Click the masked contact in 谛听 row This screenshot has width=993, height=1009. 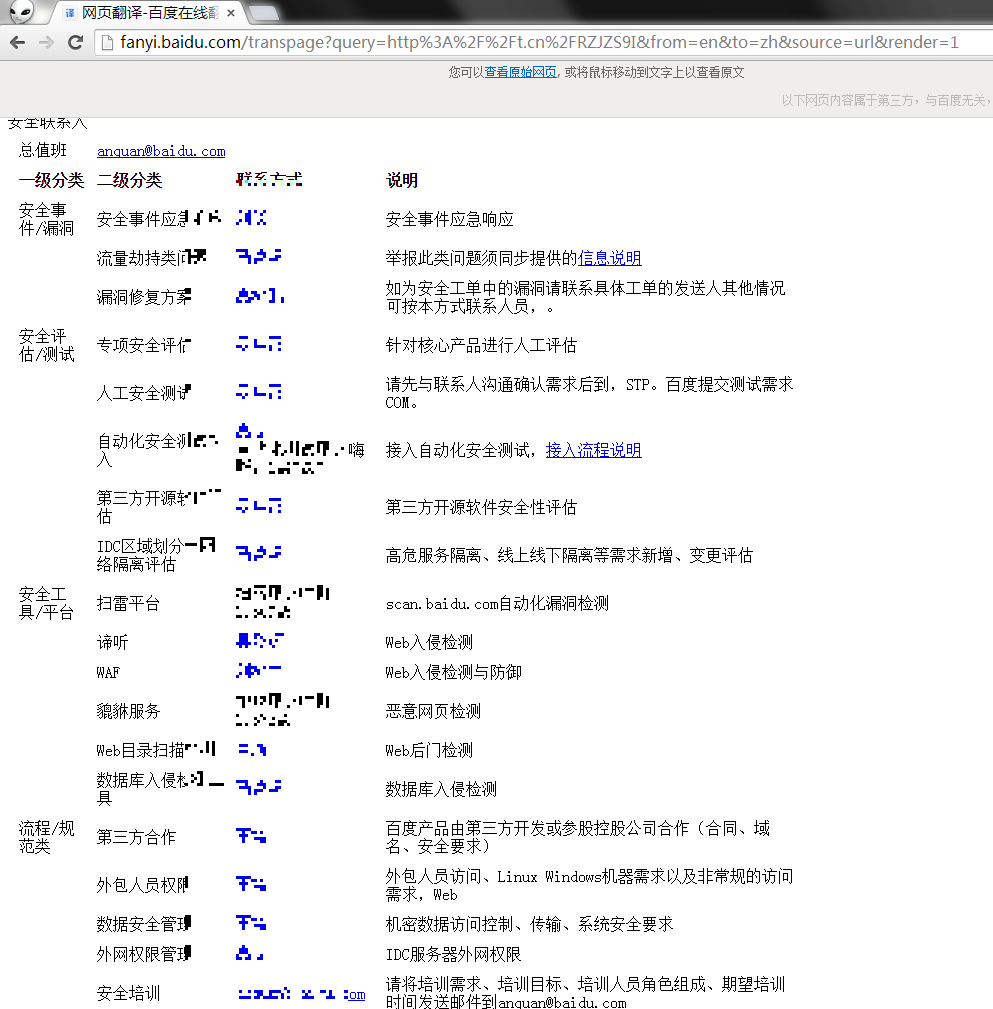[260, 641]
